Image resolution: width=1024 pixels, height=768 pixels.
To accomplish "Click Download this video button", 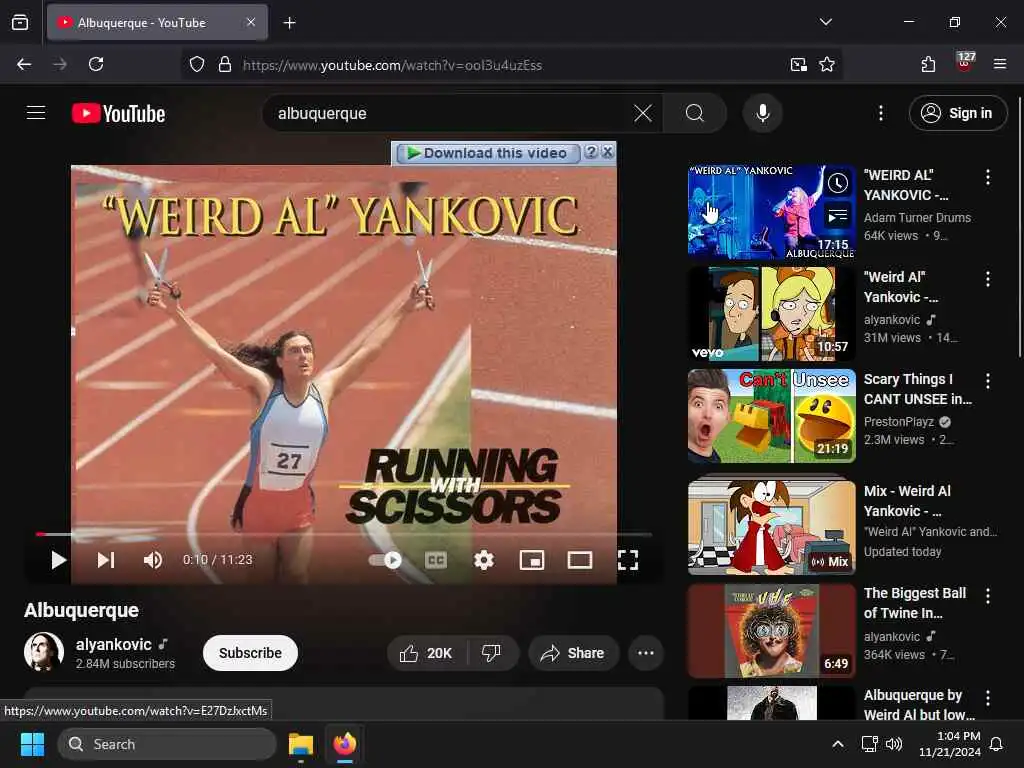I will [488, 153].
